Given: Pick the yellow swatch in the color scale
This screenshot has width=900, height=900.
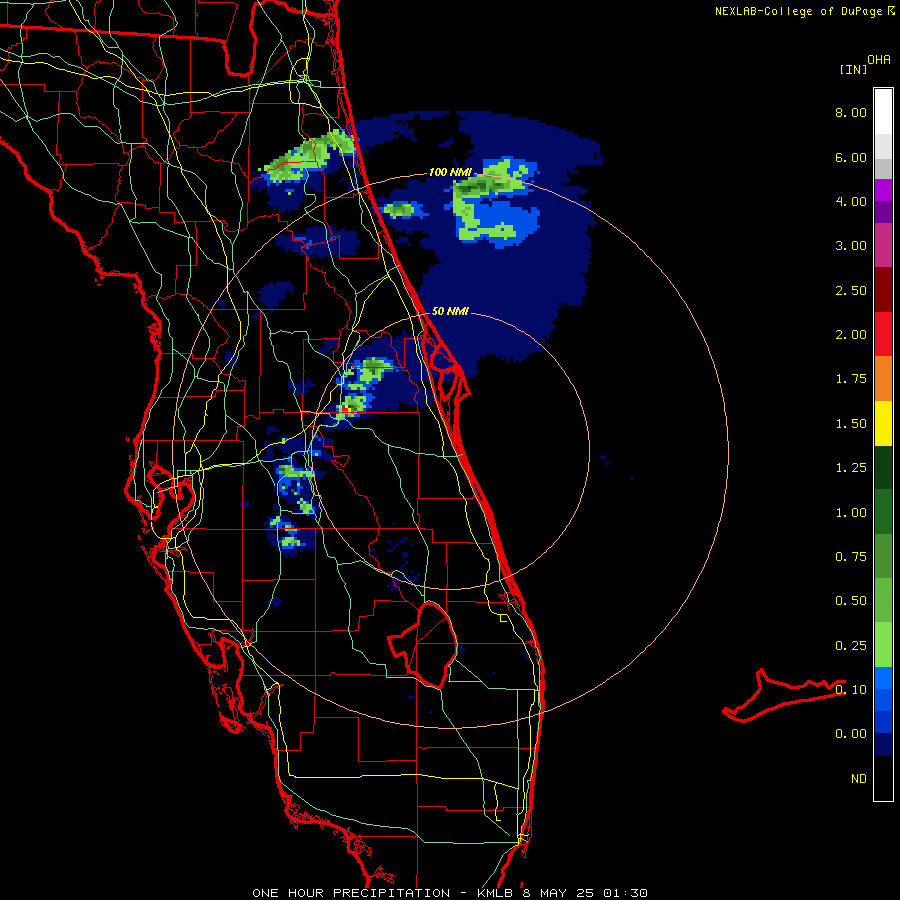Looking at the screenshot, I should [883, 424].
